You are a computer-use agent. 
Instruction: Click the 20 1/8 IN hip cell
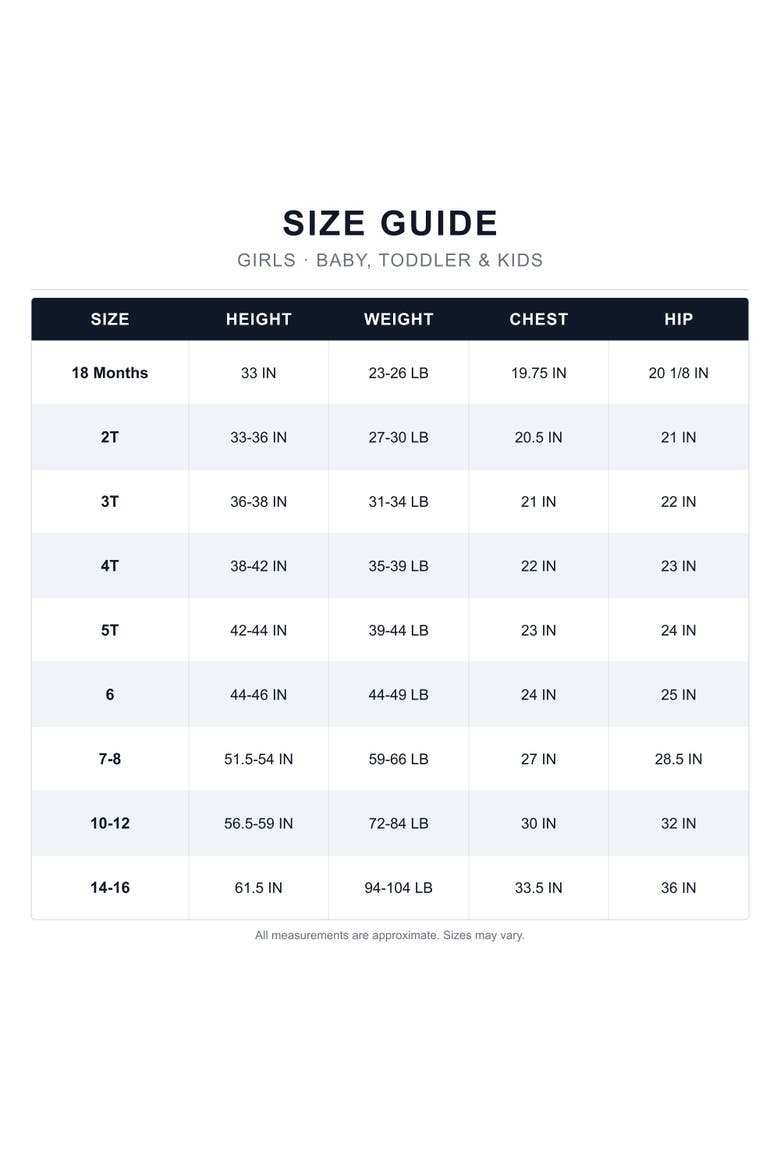(678, 373)
